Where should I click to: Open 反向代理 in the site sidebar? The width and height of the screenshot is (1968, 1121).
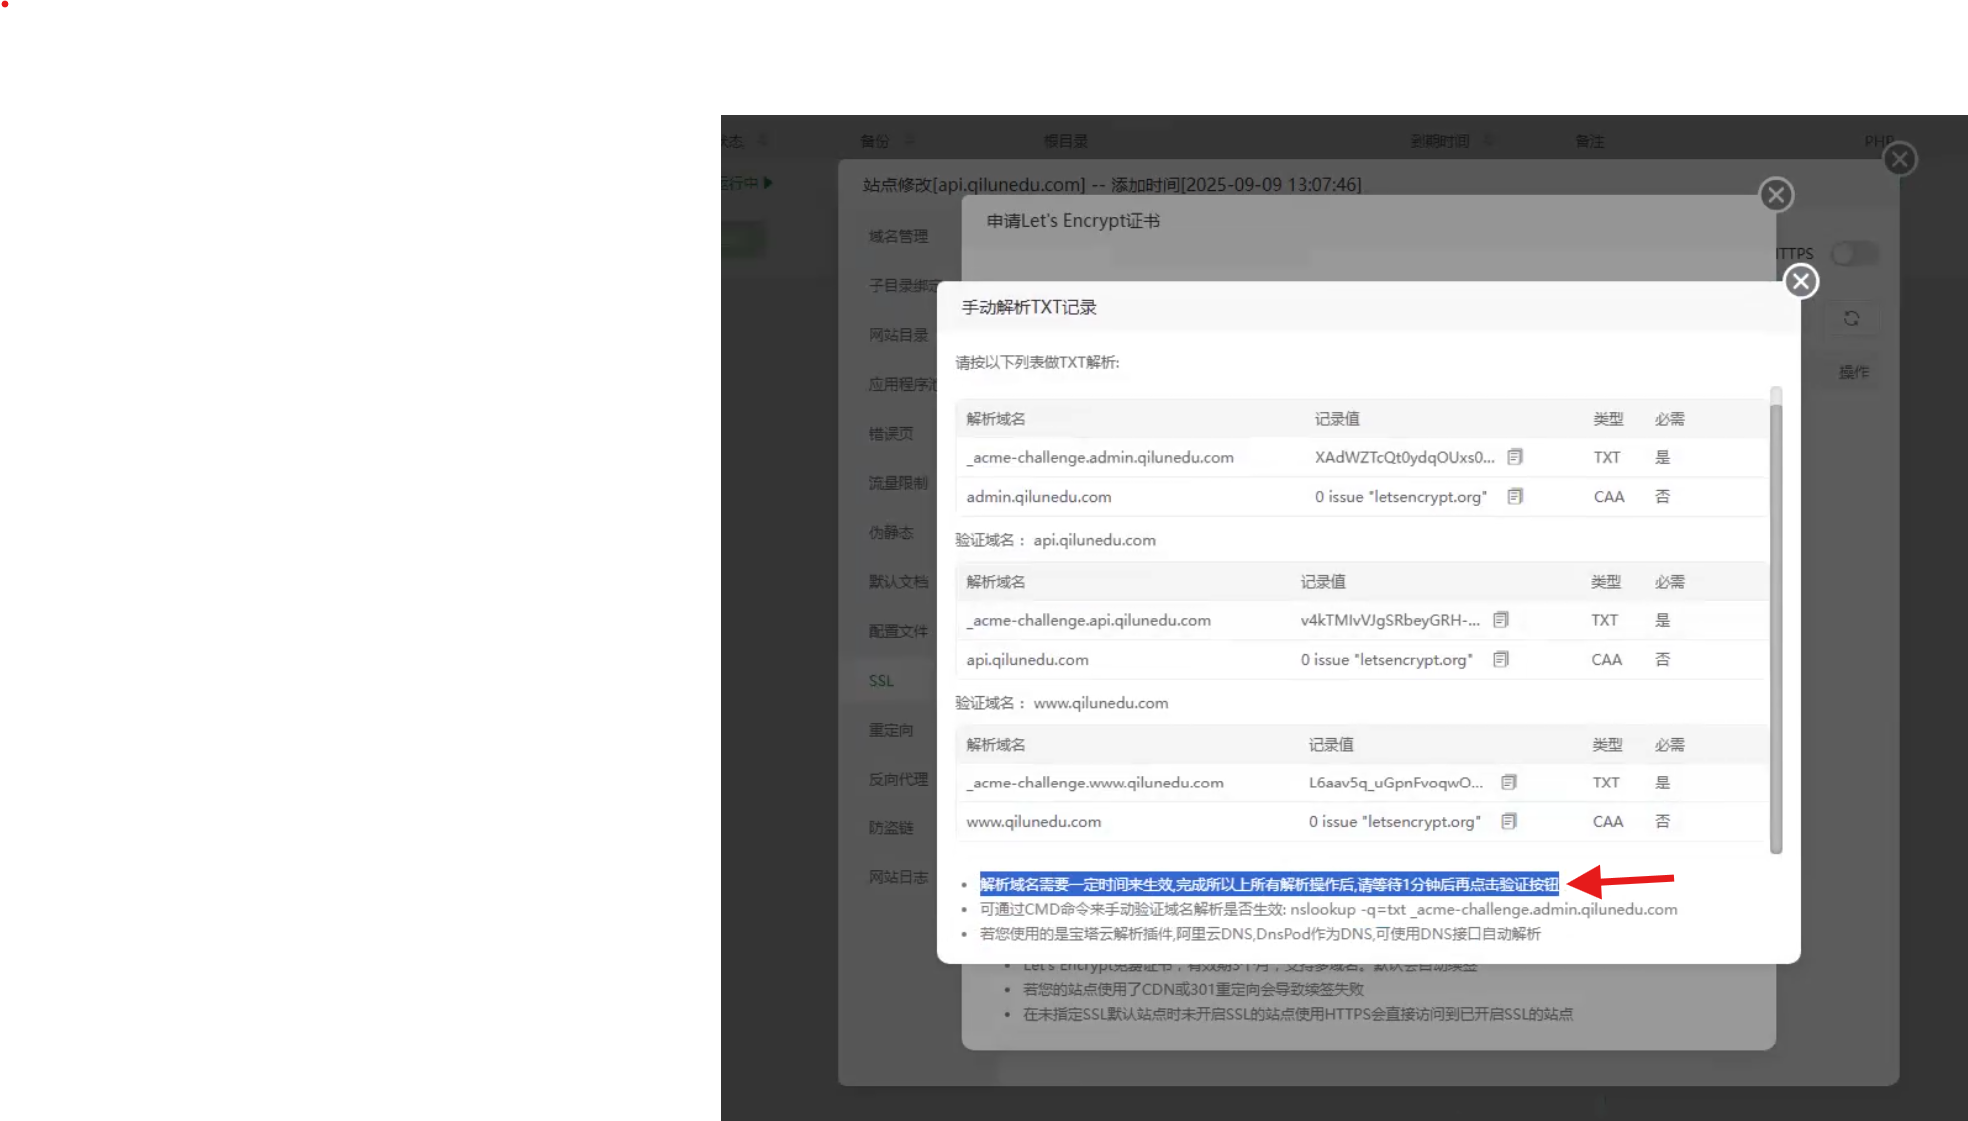(x=898, y=779)
